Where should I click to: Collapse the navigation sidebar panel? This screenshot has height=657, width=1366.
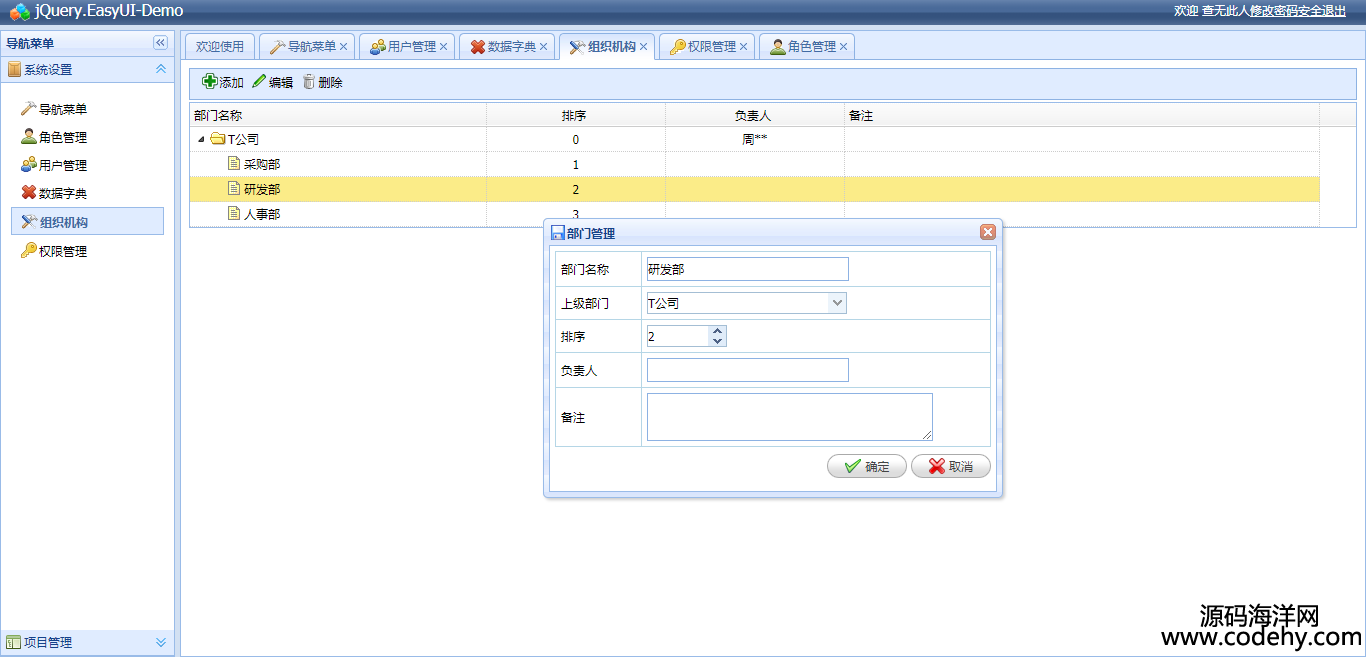[x=160, y=43]
